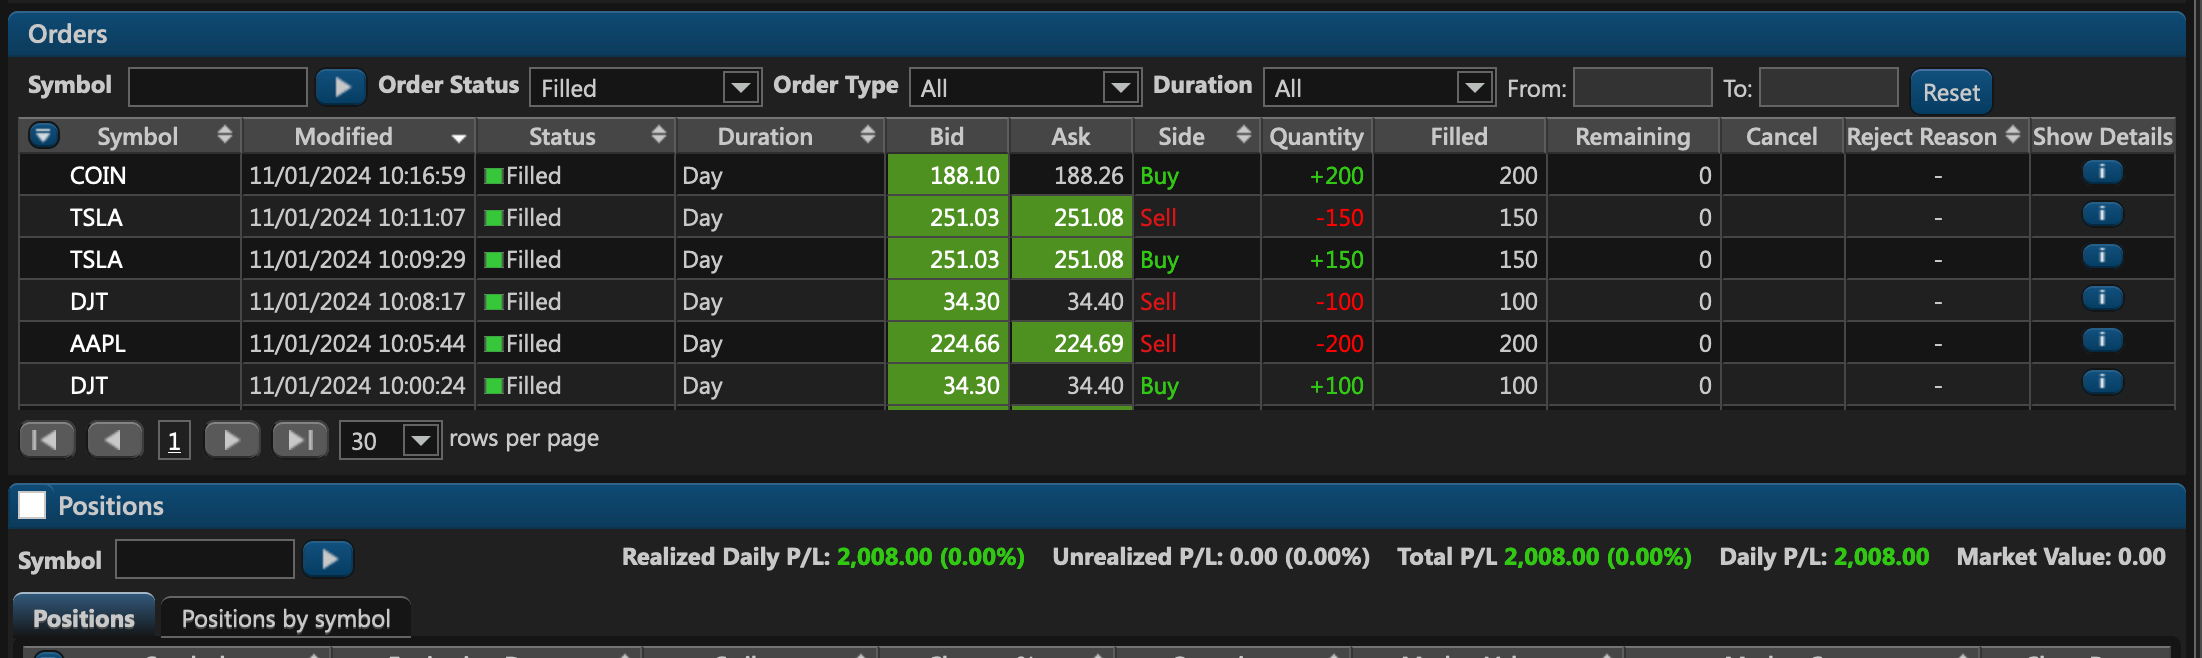
Task: Show details for COIN order
Action: coord(2102,173)
